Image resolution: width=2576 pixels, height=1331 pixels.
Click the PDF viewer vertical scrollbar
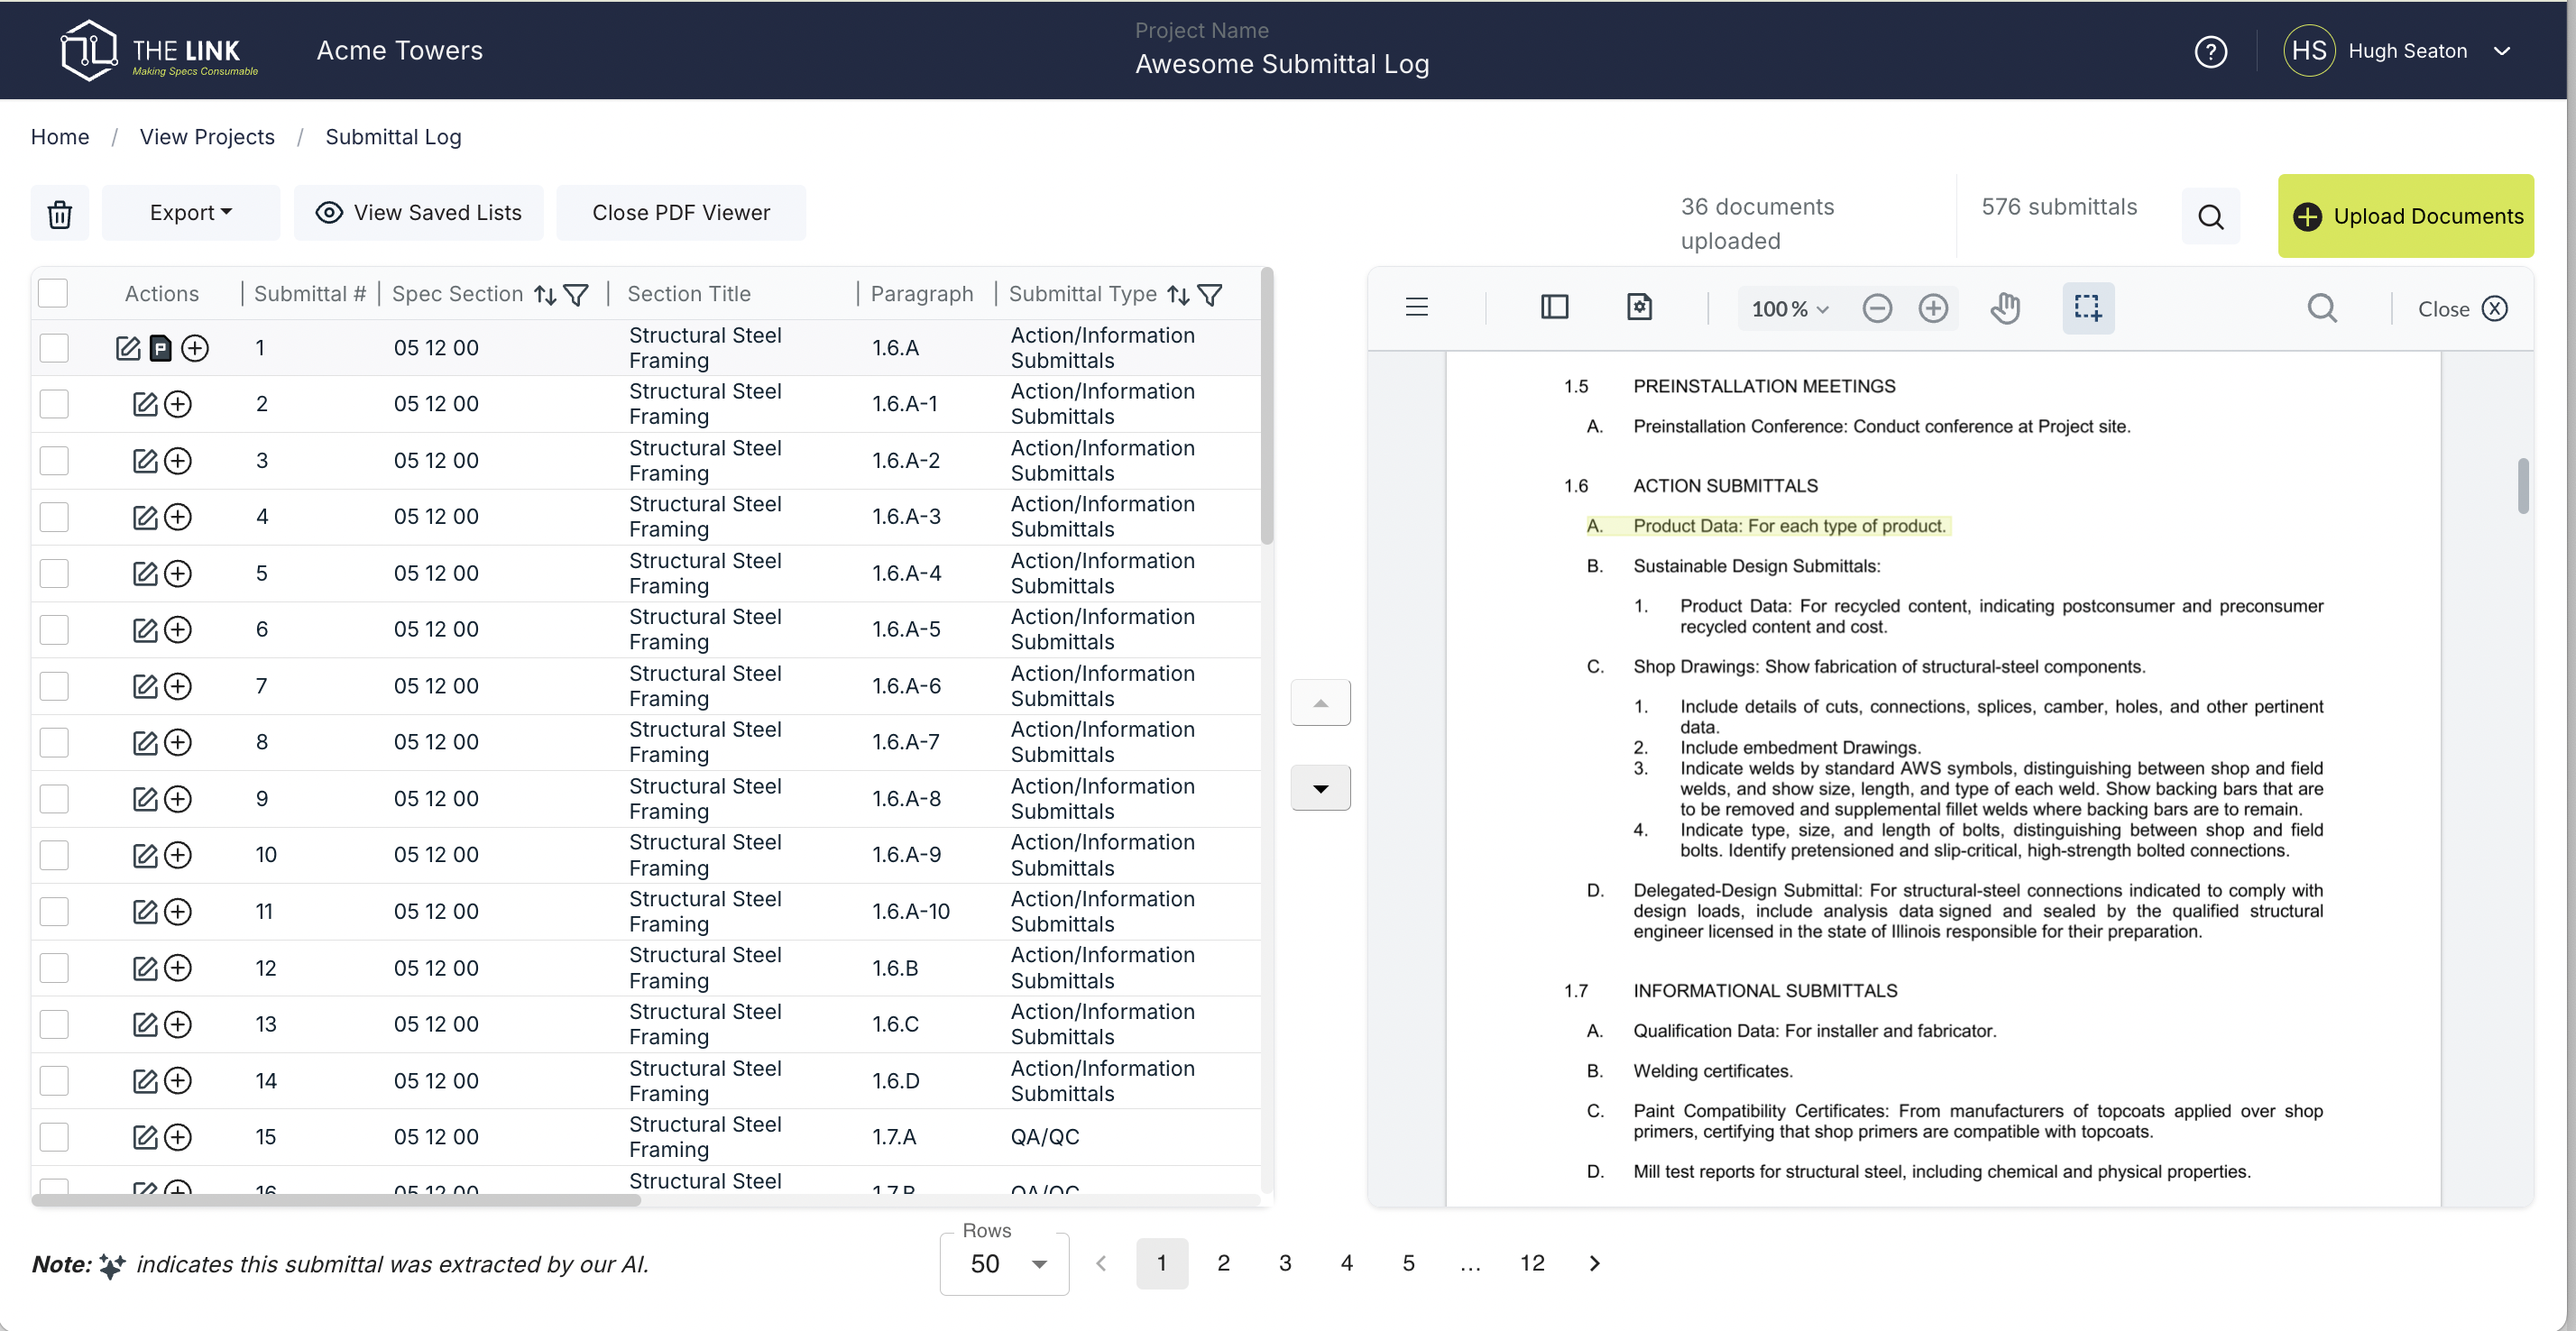pyautogui.click(x=2522, y=487)
